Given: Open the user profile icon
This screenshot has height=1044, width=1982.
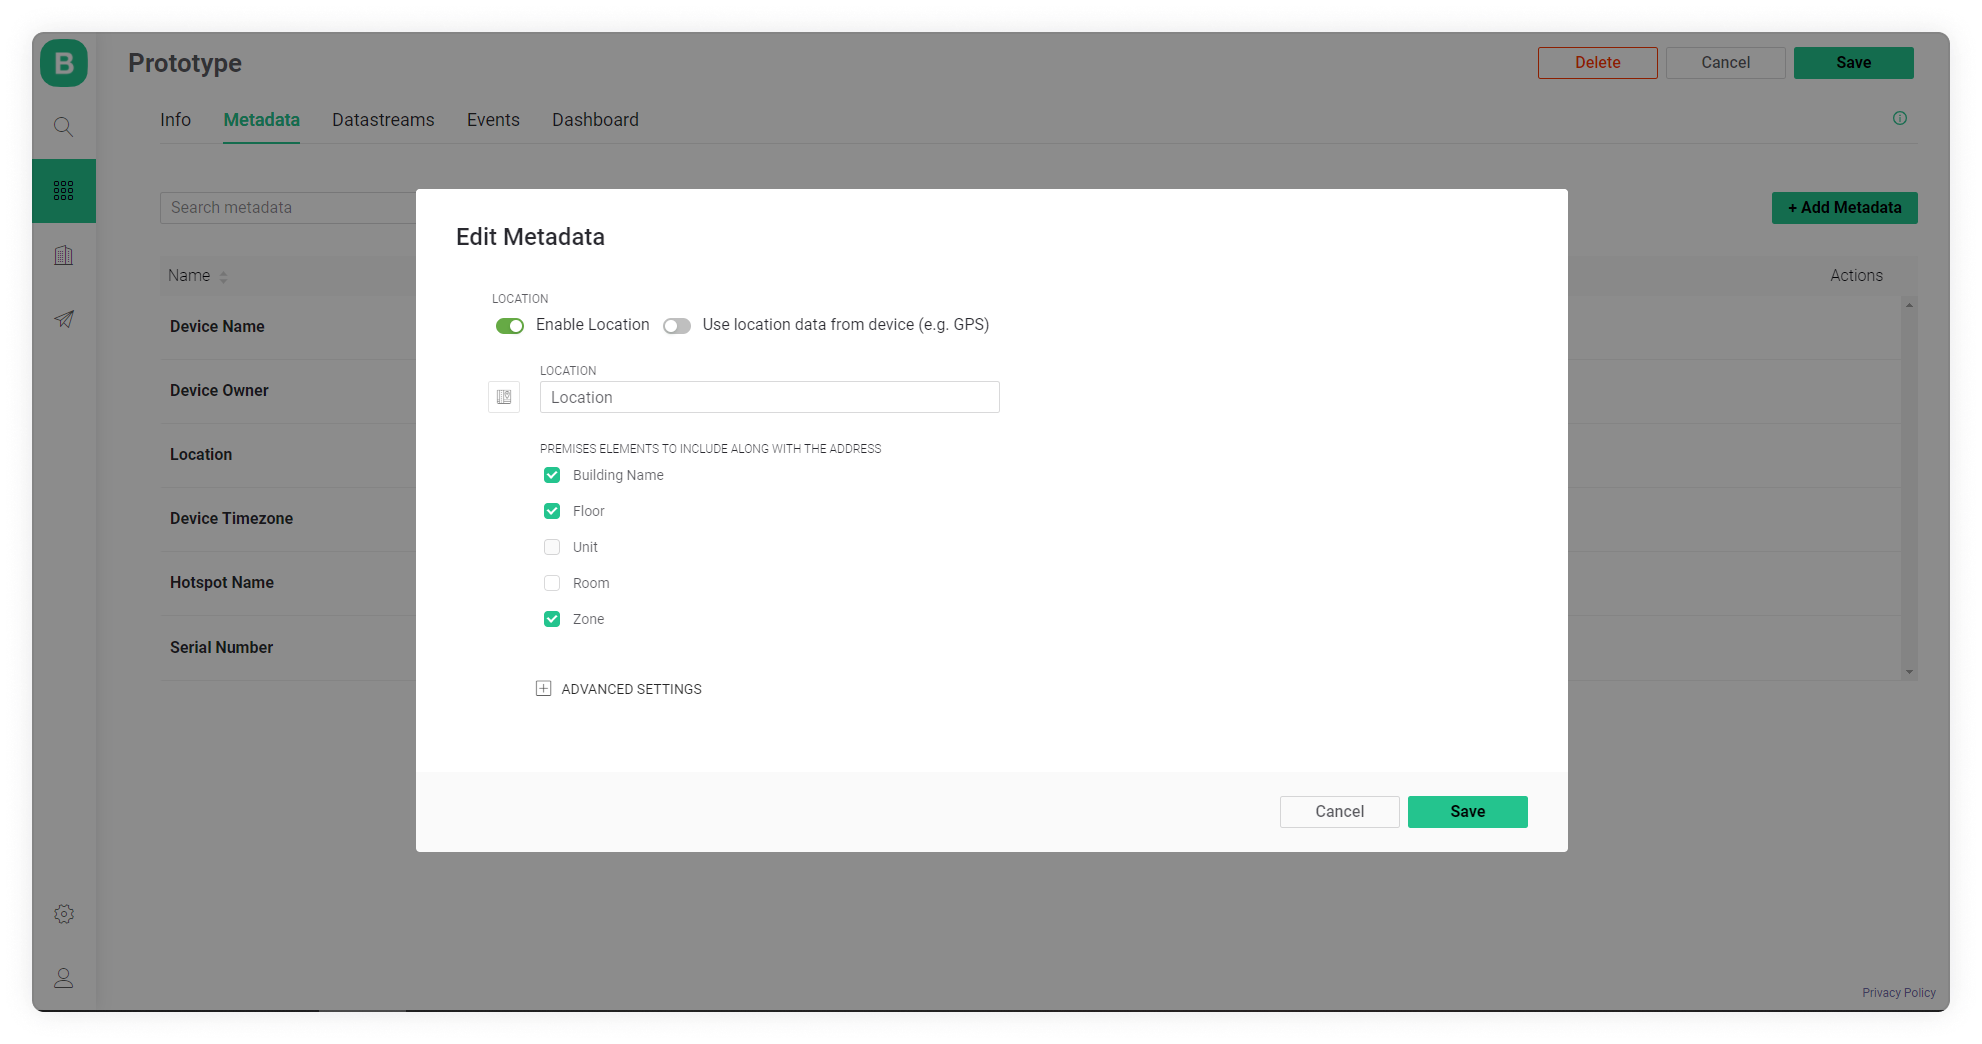Looking at the screenshot, I should click(x=64, y=978).
